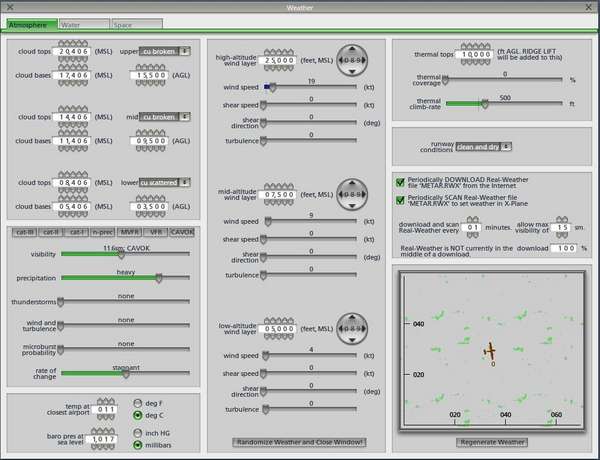Click the allow max visibility field
This screenshot has width=600, height=460.
coord(562,227)
